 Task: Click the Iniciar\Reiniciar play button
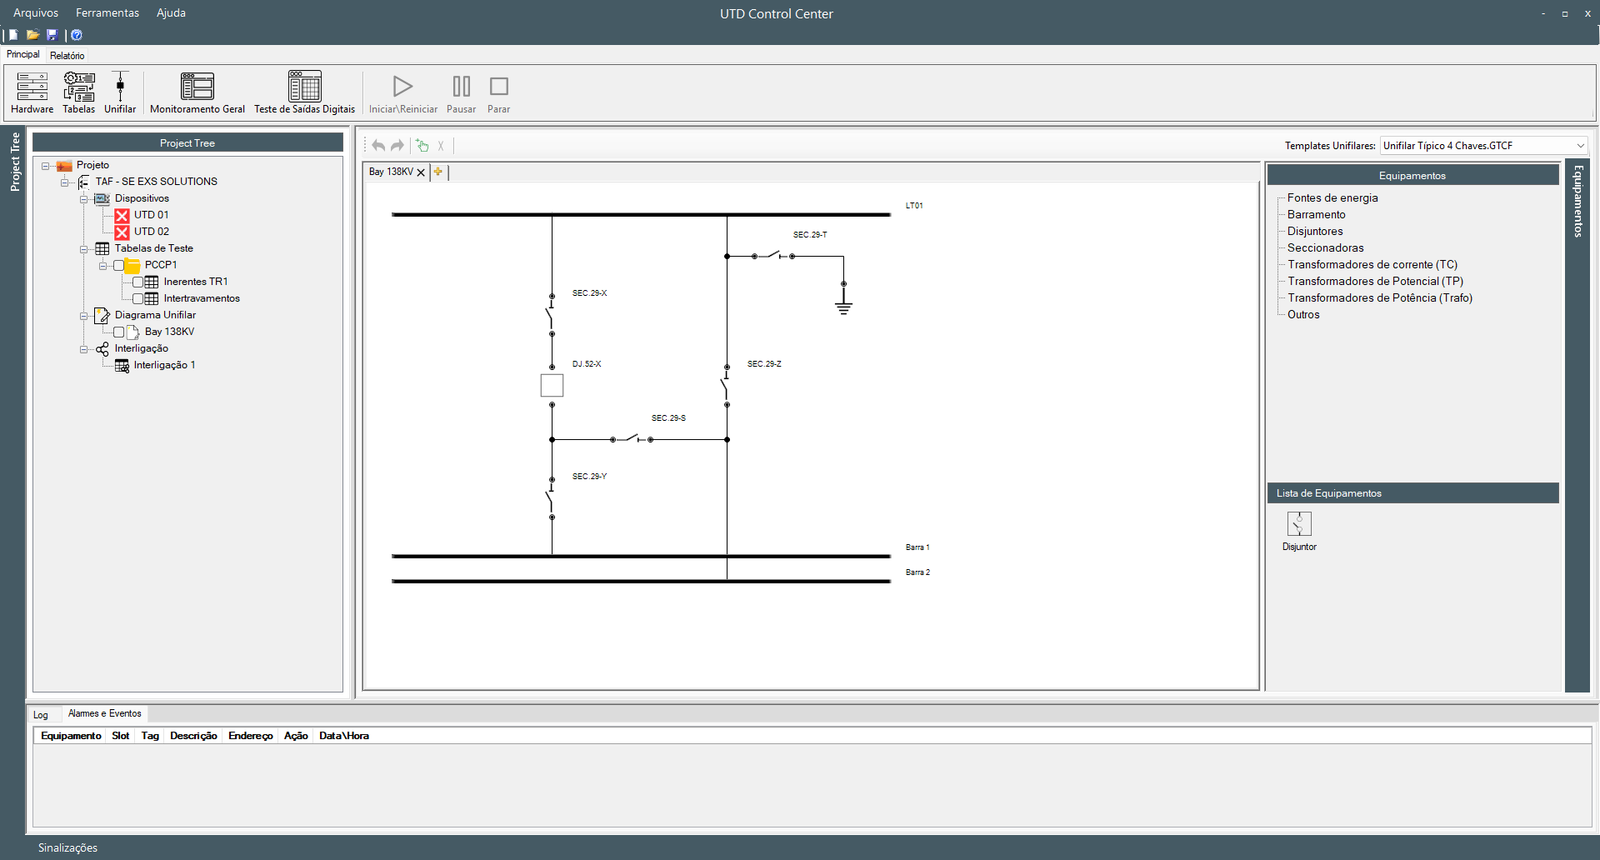[403, 93]
